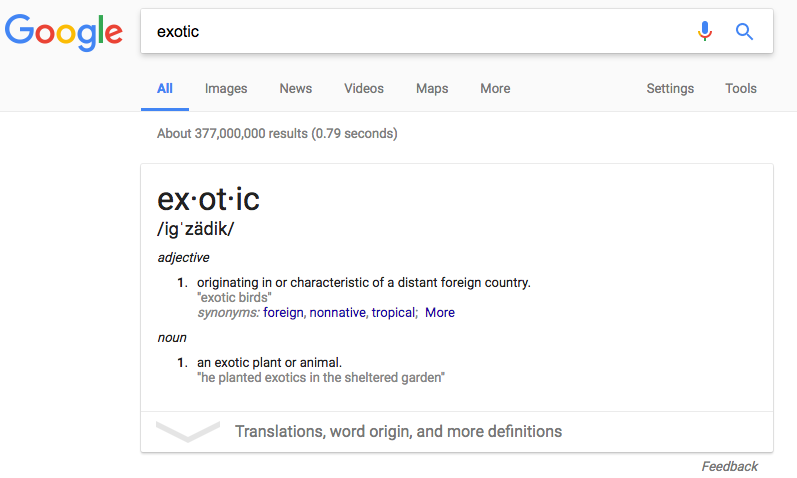This screenshot has width=797, height=478.
Task: Select the All results tab
Action: tap(165, 88)
